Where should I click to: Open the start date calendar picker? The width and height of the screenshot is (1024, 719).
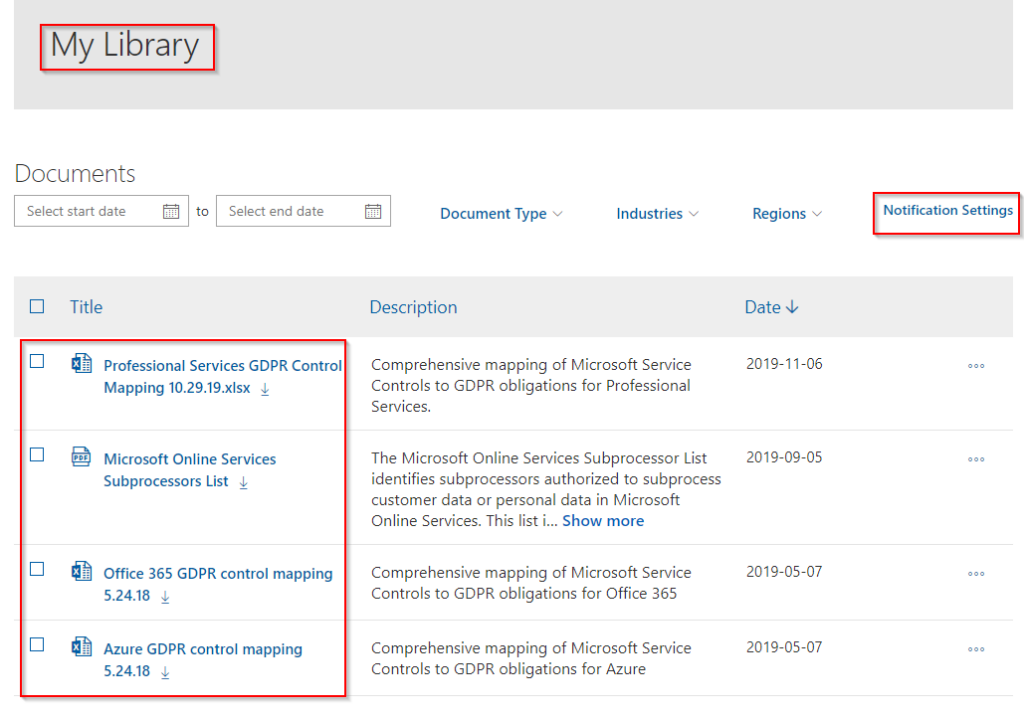click(x=171, y=211)
